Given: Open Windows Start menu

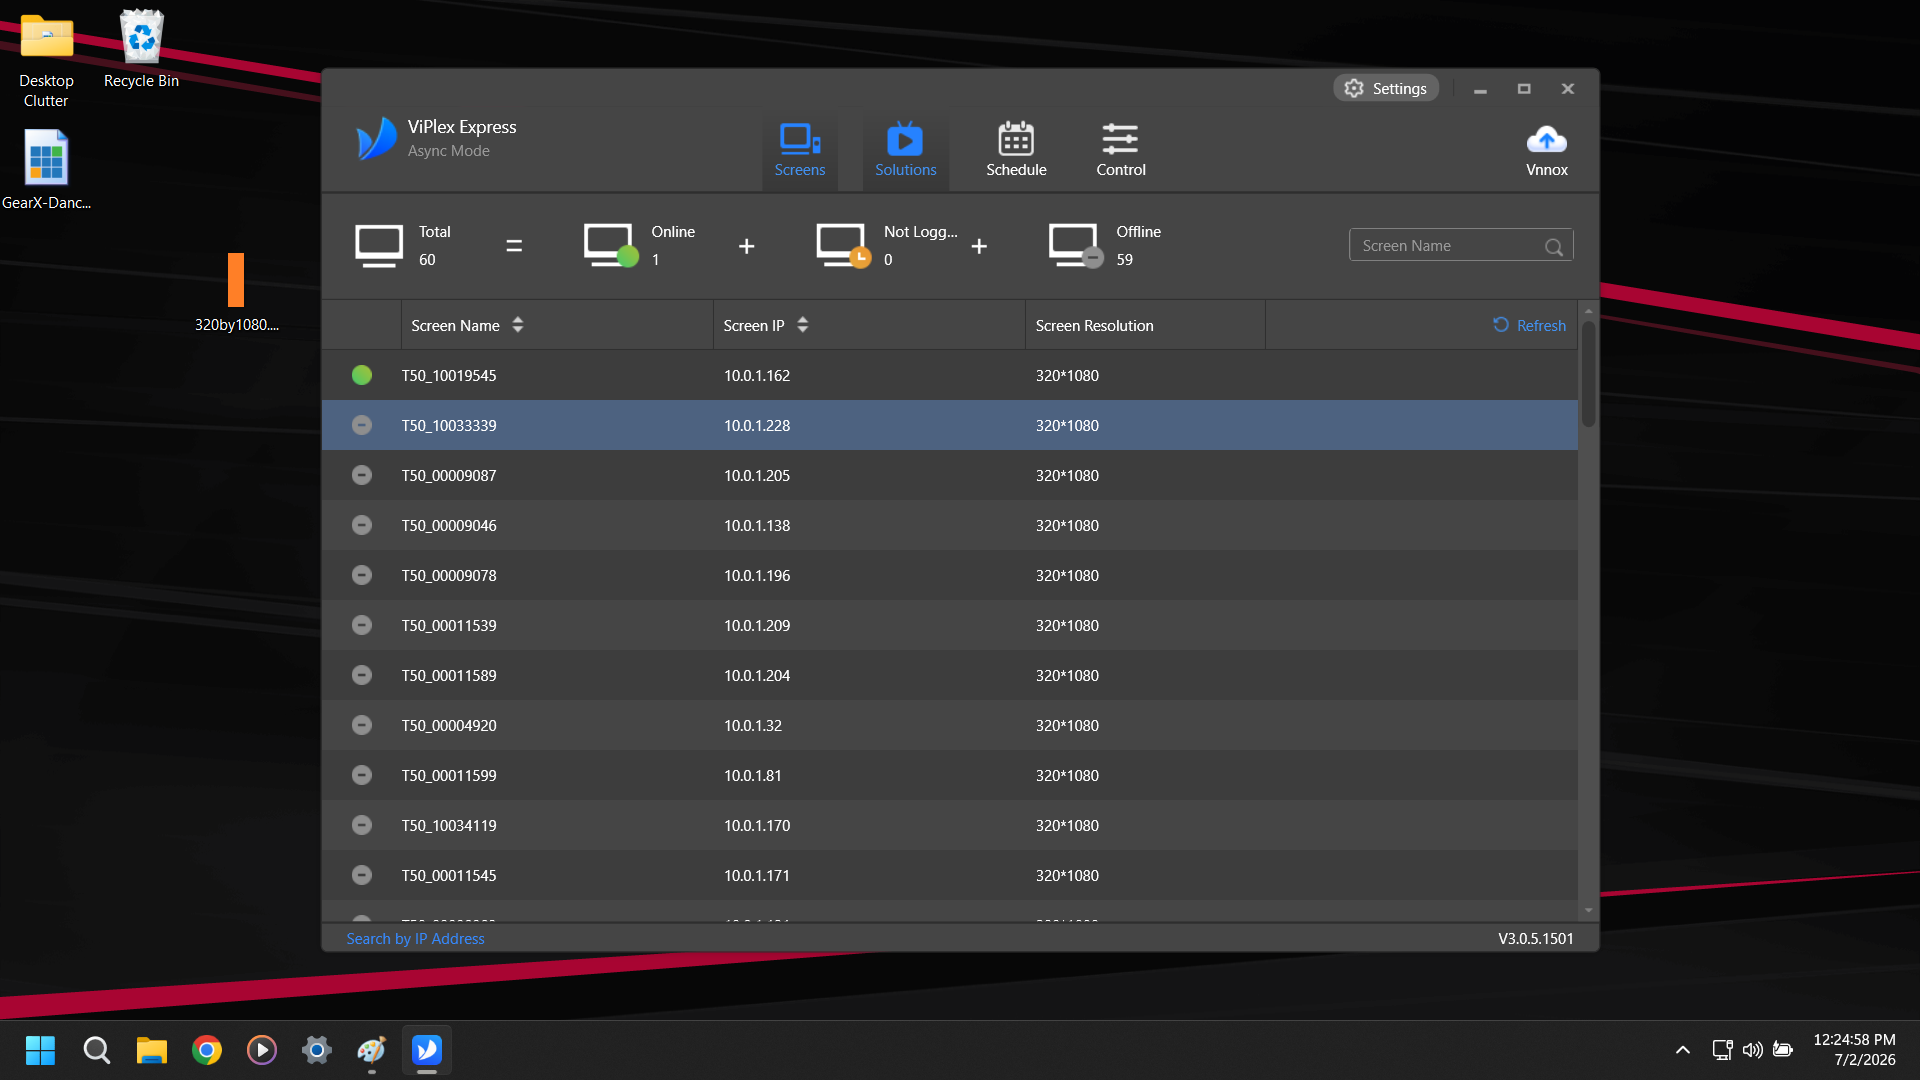Looking at the screenshot, I should pyautogui.click(x=40, y=1050).
